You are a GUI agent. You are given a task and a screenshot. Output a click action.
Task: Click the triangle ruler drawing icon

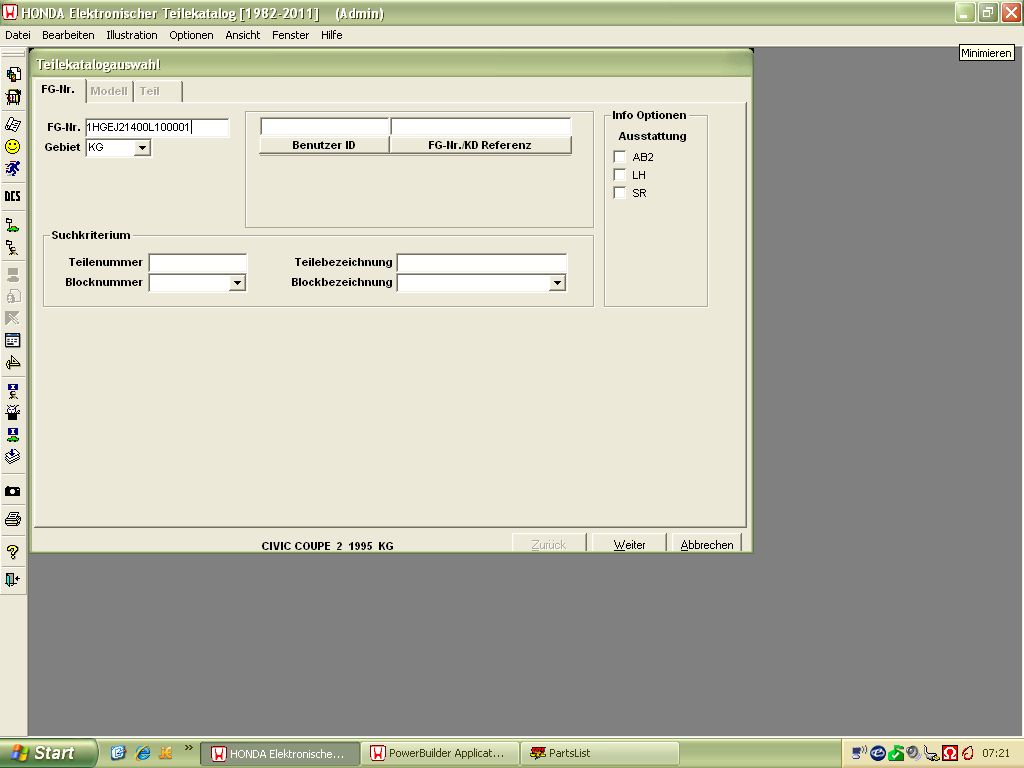pyautogui.click(x=13, y=362)
